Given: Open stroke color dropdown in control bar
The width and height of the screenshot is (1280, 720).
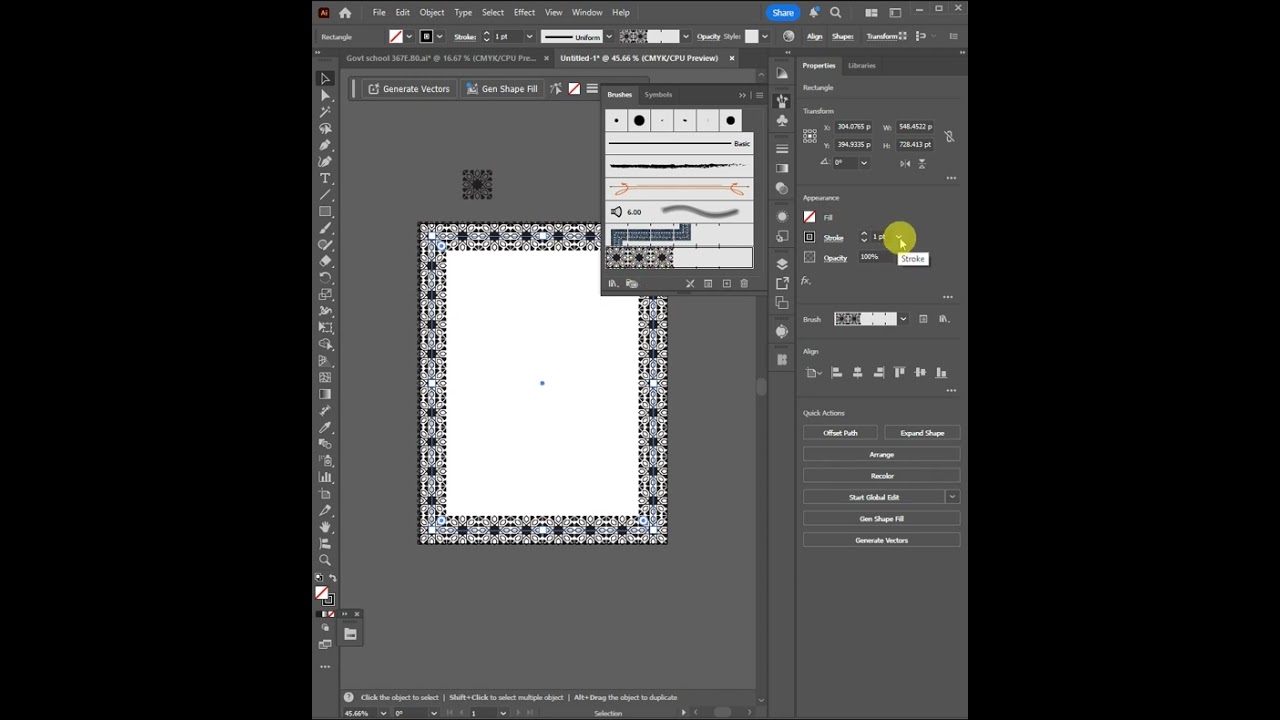Looking at the screenshot, I should [440, 37].
